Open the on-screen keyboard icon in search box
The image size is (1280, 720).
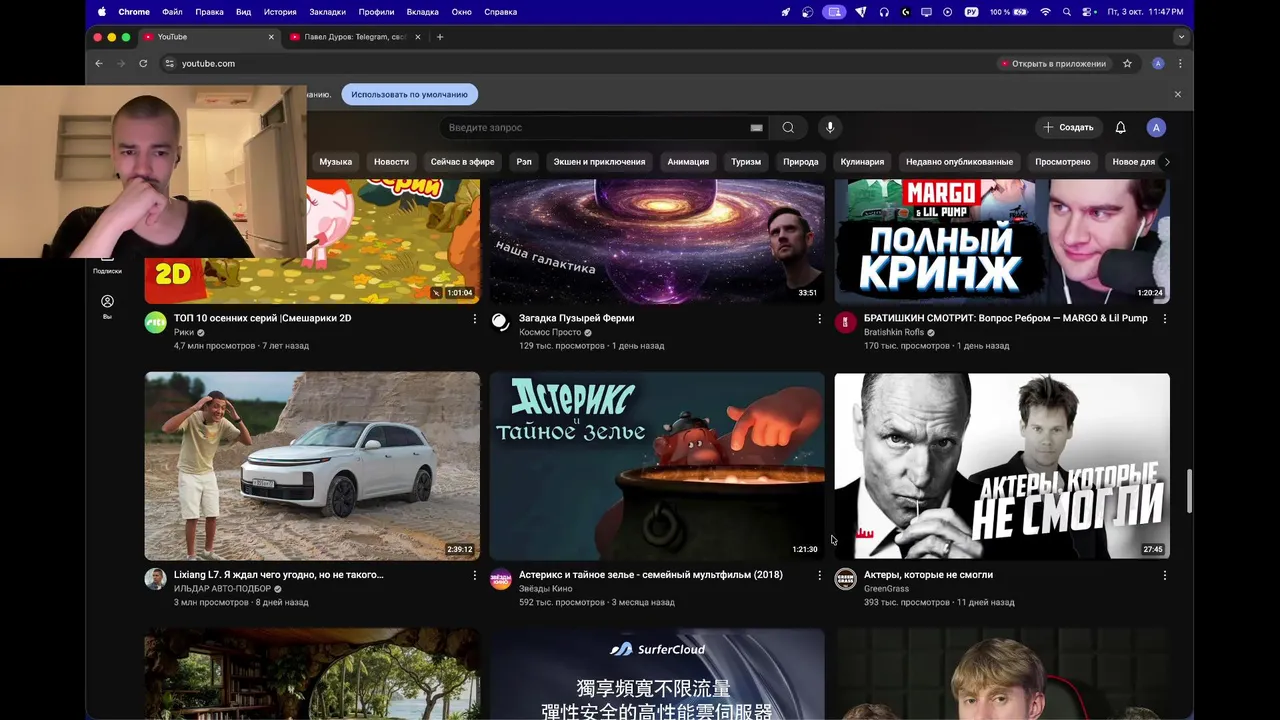tap(756, 127)
